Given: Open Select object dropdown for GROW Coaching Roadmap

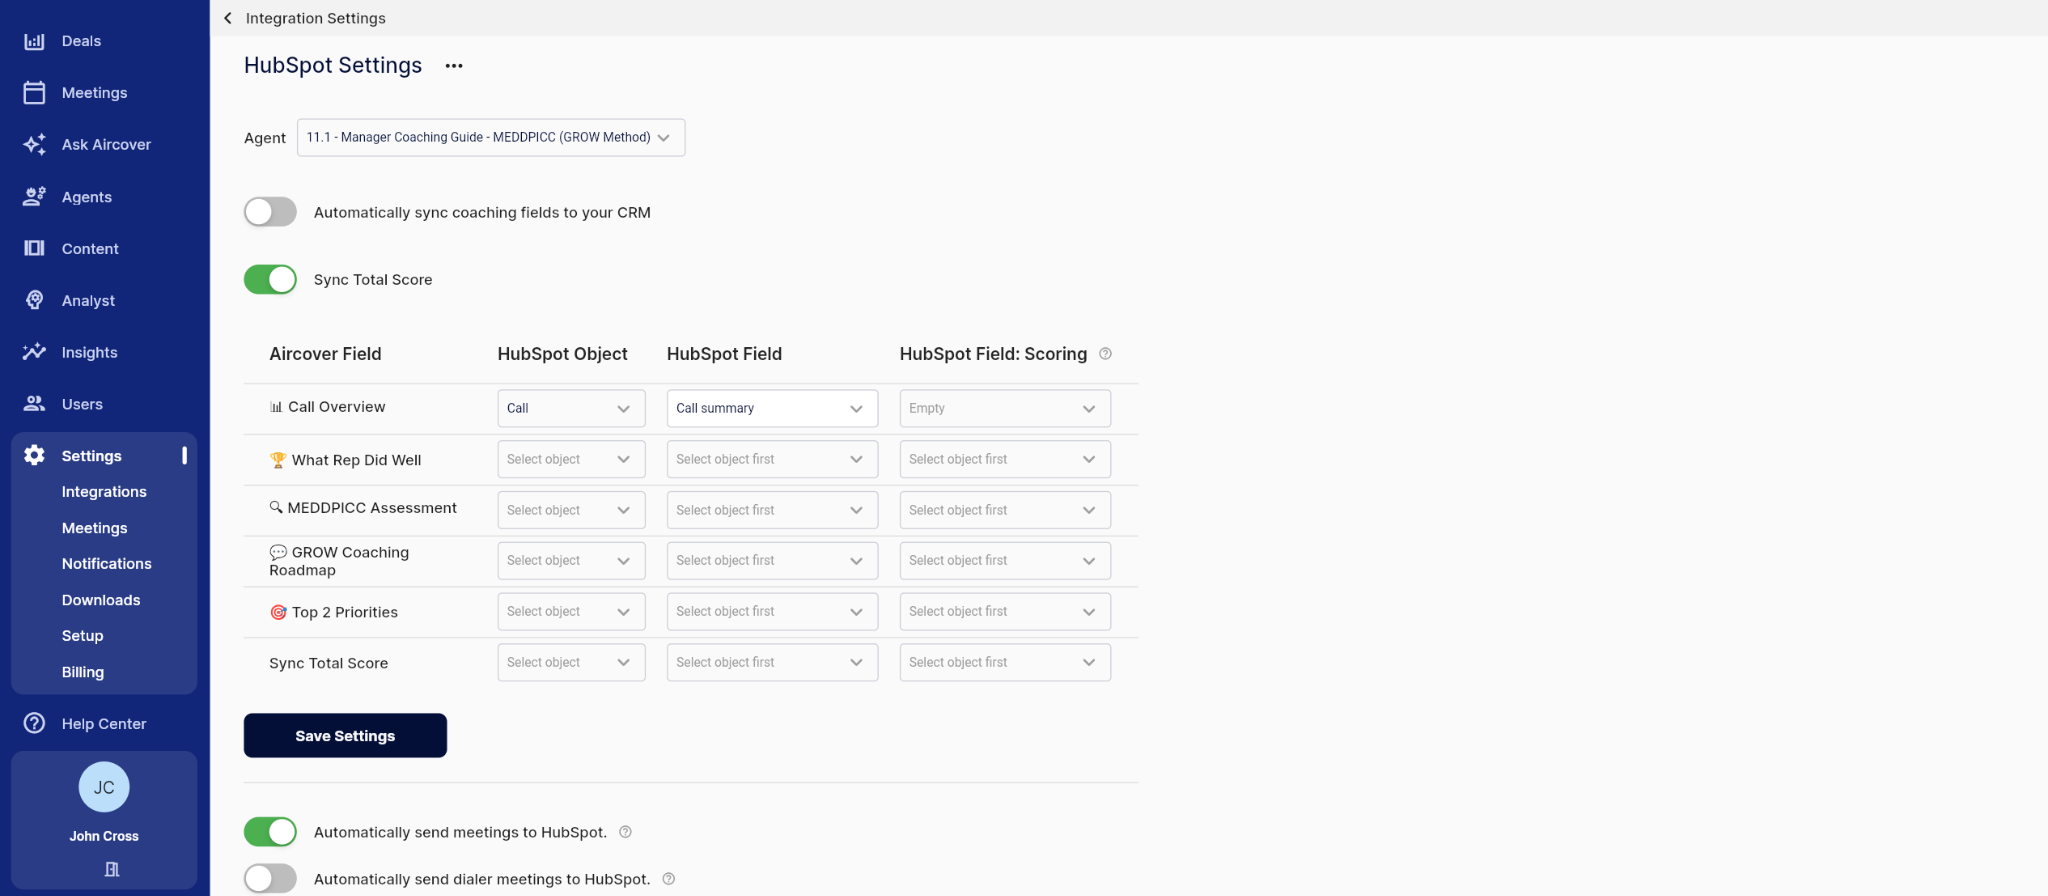Looking at the screenshot, I should click(571, 560).
